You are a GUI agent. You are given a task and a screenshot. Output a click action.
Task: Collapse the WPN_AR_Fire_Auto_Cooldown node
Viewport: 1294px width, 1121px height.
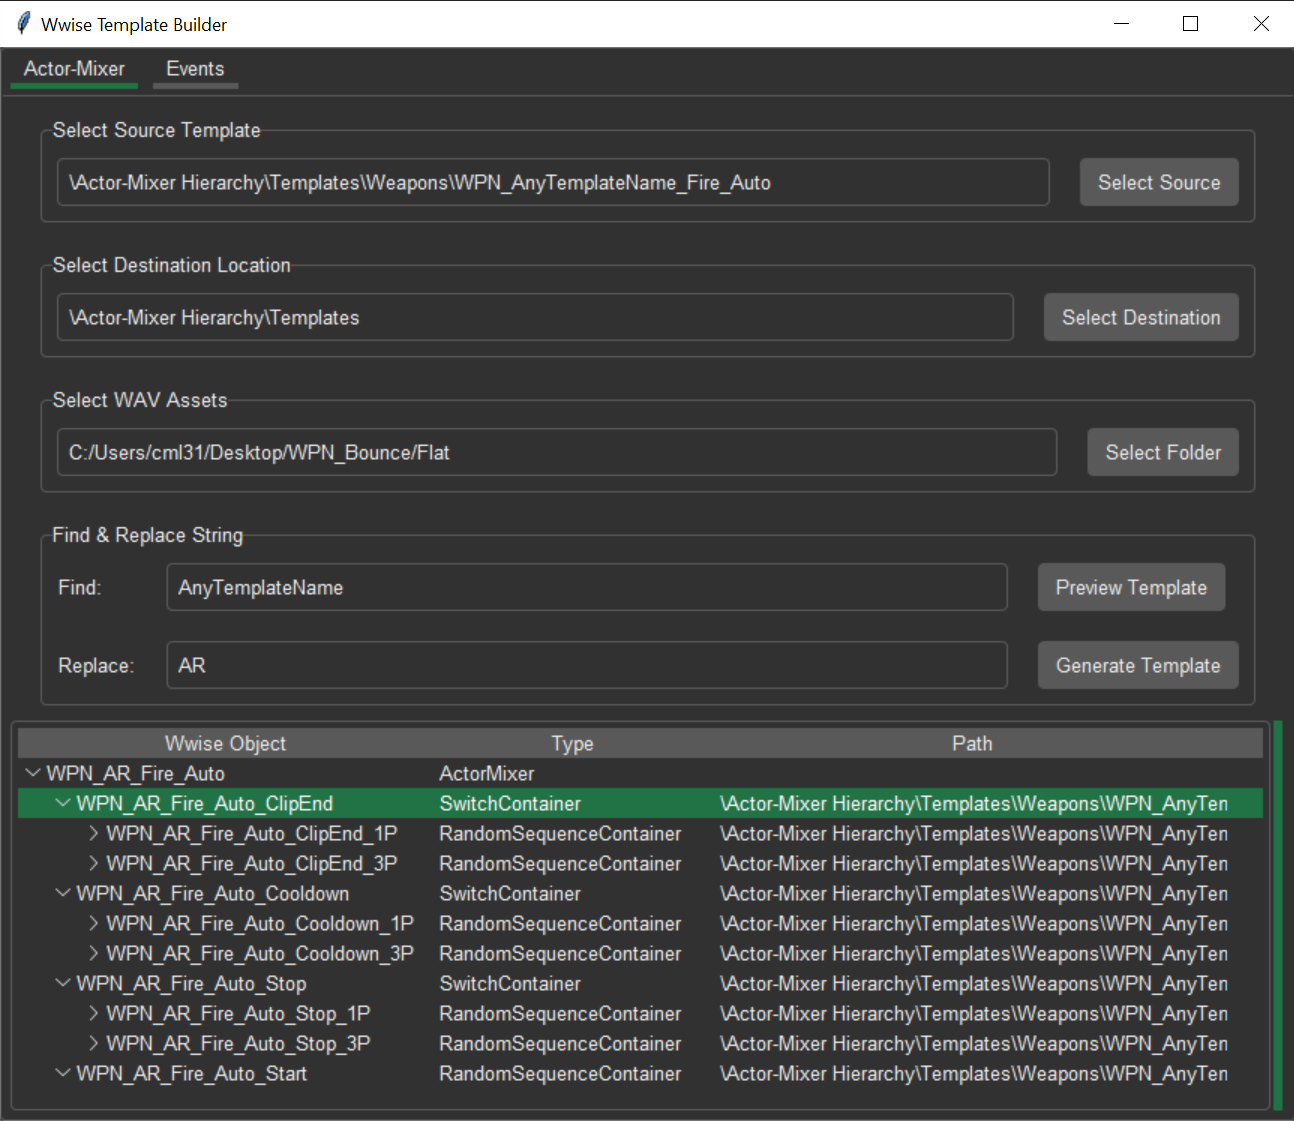coord(63,893)
